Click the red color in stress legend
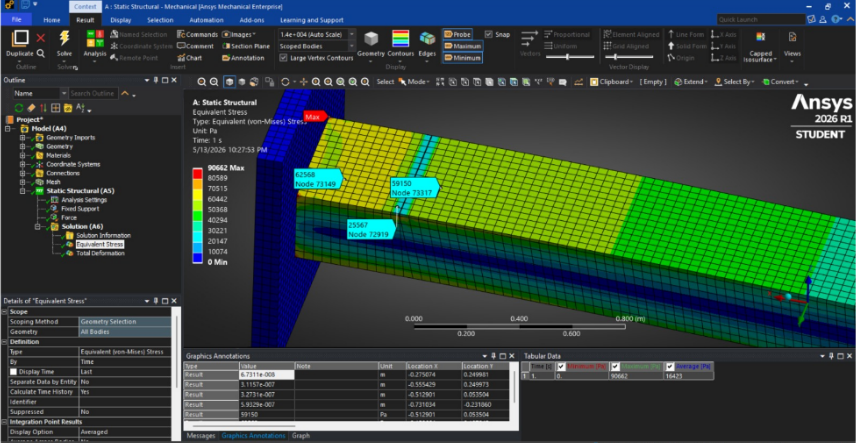This screenshot has height=443, width=857. (x=198, y=173)
